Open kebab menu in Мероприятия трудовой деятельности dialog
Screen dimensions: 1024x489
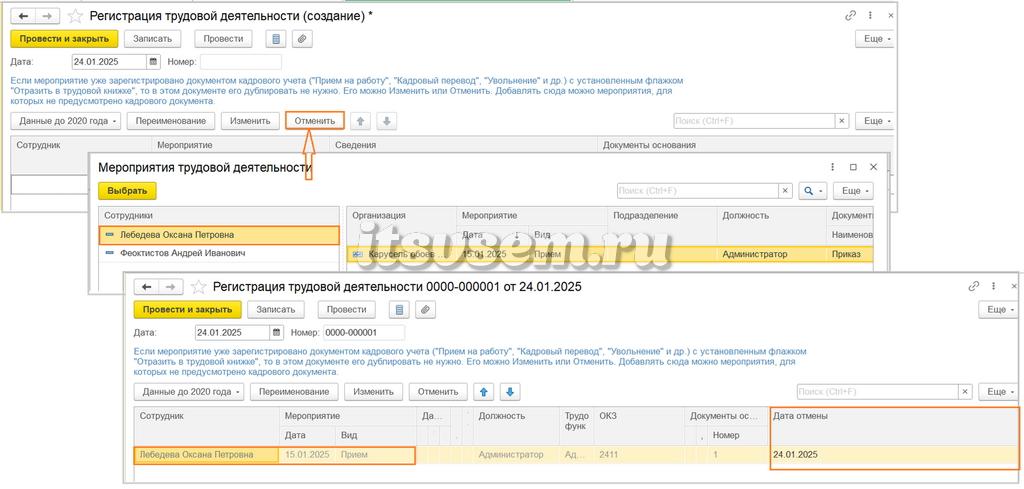[x=832, y=167]
